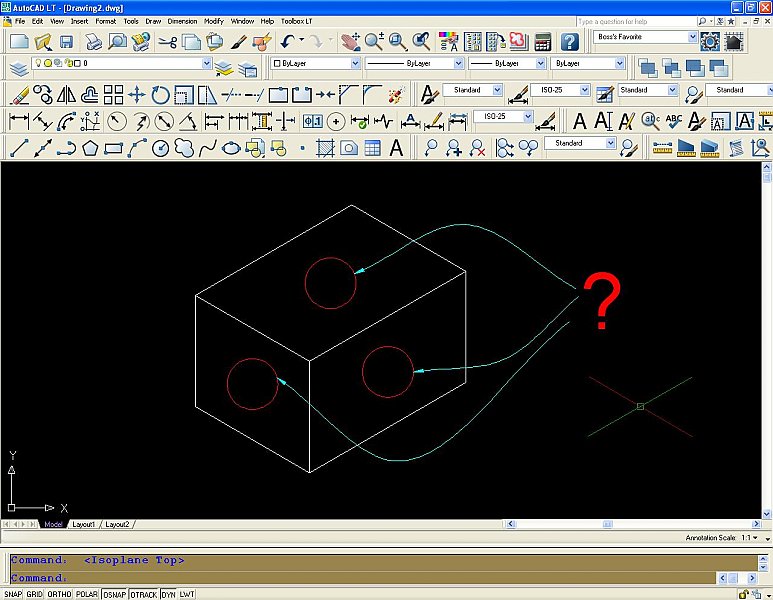Image resolution: width=773 pixels, height=600 pixels.
Task: Select the Rotate tool
Action: click(160, 95)
